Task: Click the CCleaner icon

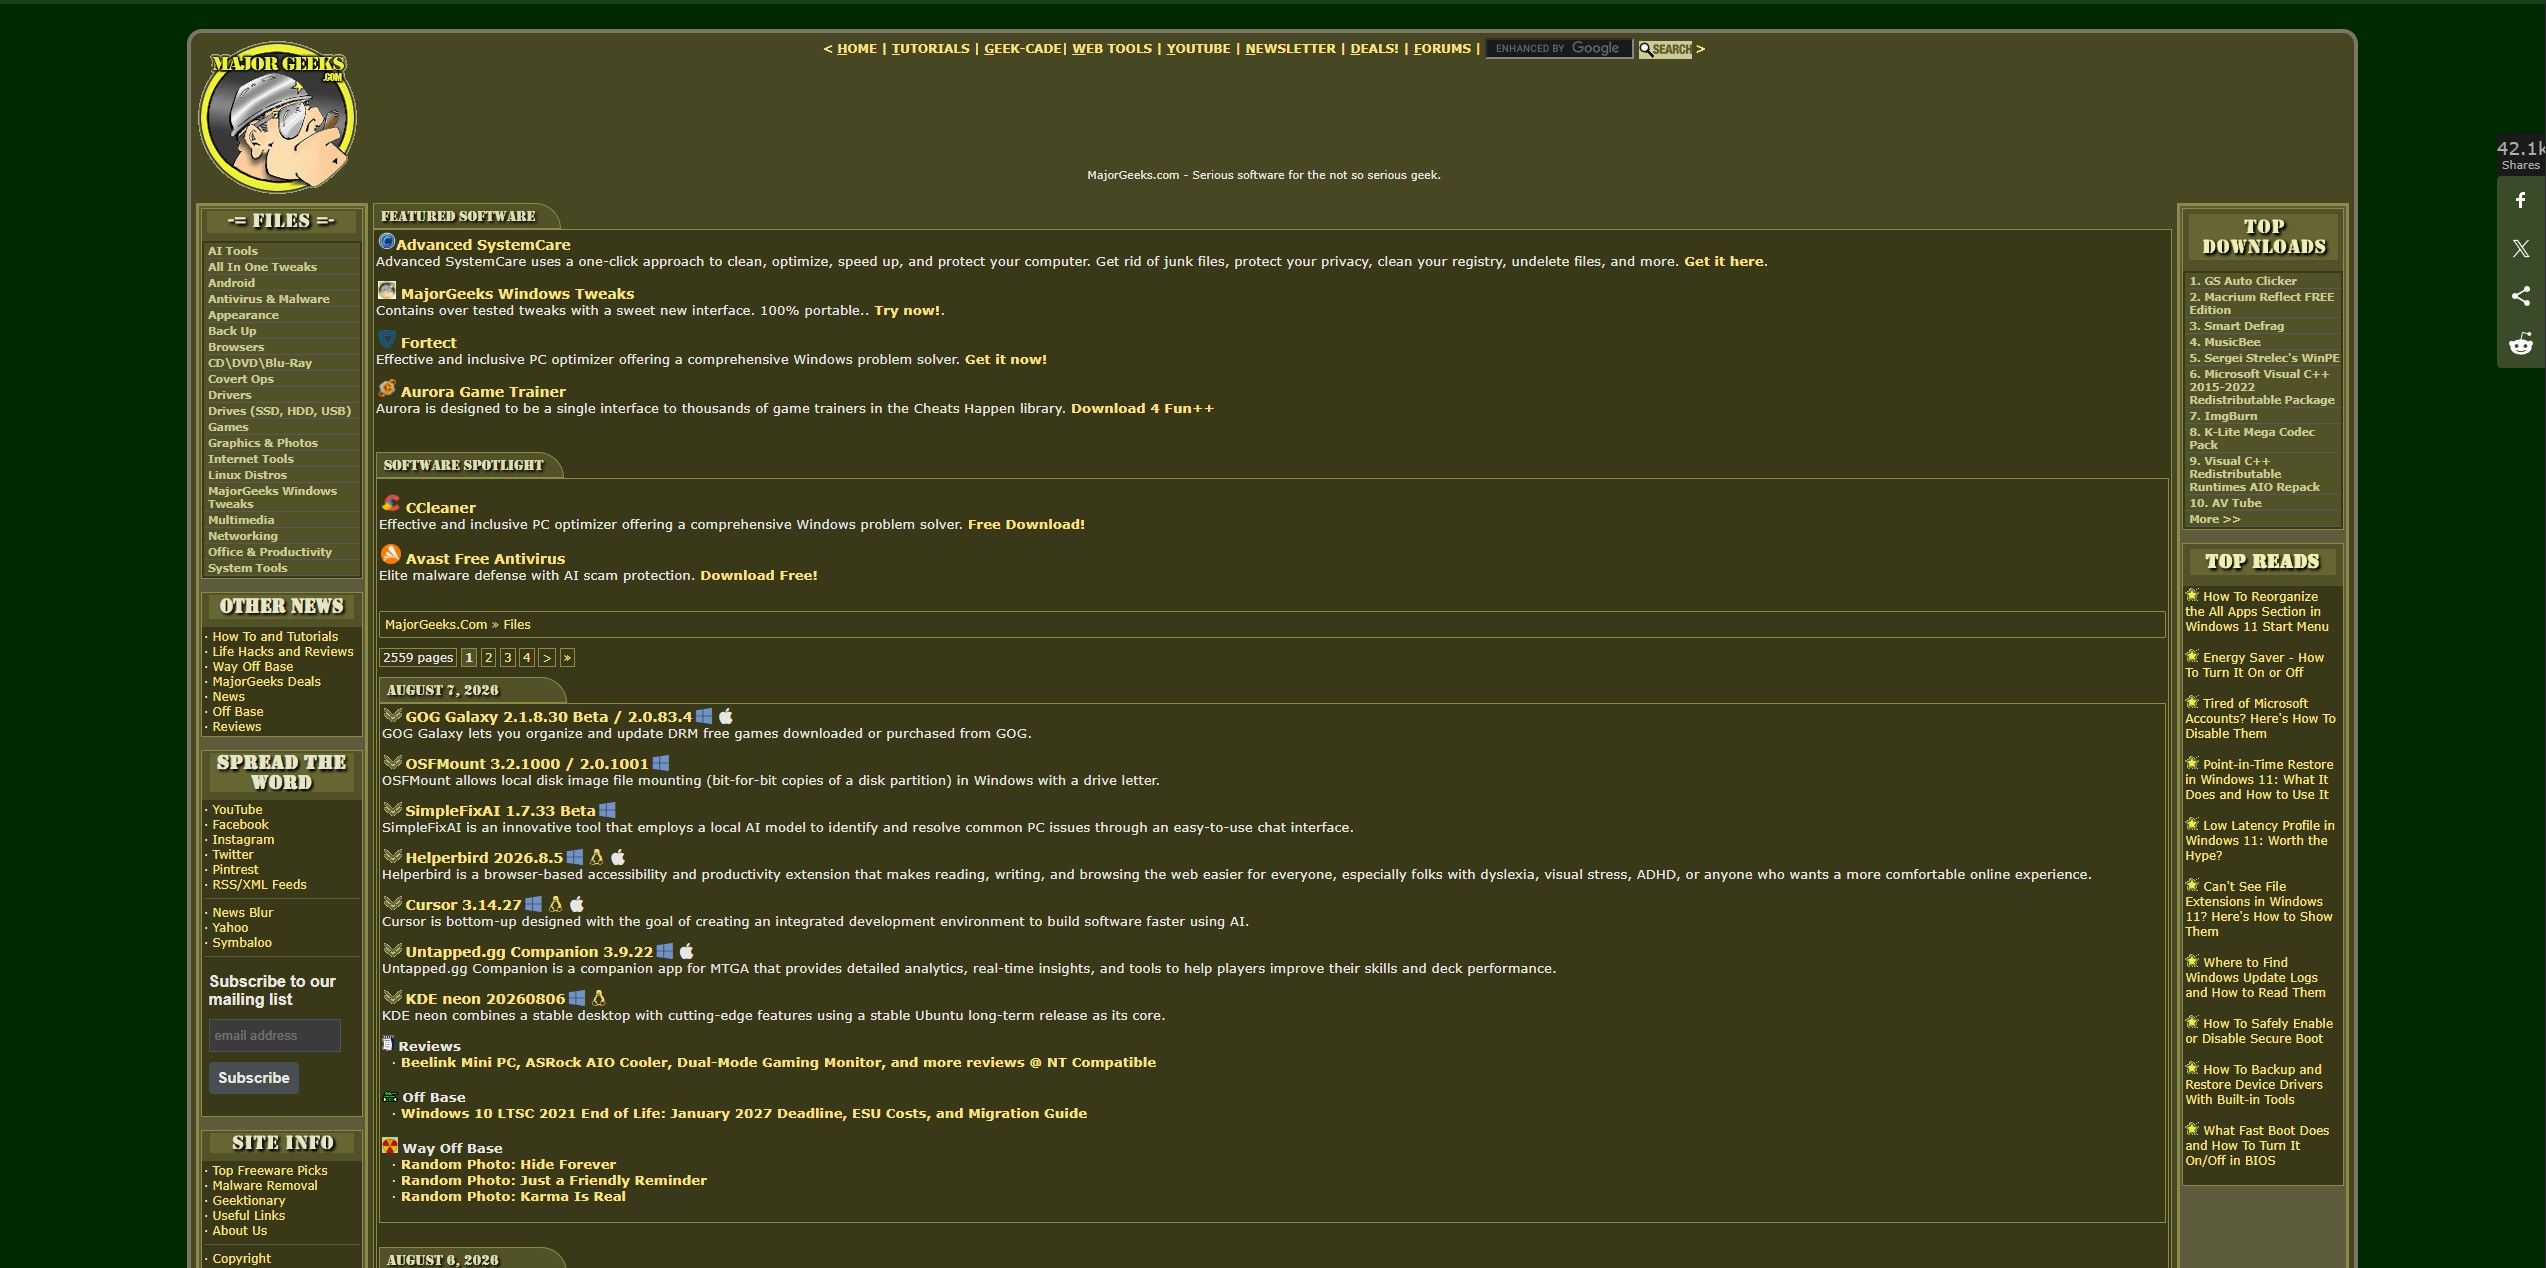Action: pyautogui.click(x=391, y=503)
